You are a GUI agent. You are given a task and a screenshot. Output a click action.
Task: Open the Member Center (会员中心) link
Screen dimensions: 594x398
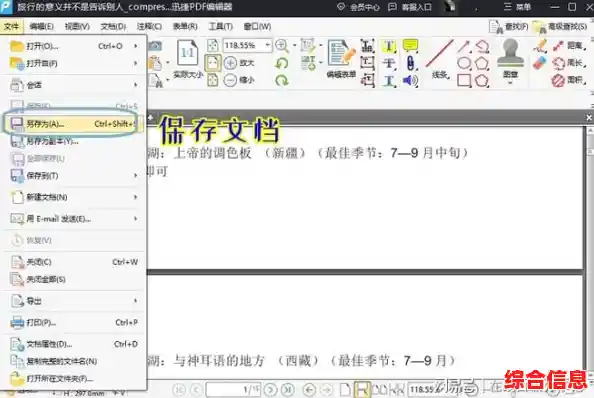358,7
